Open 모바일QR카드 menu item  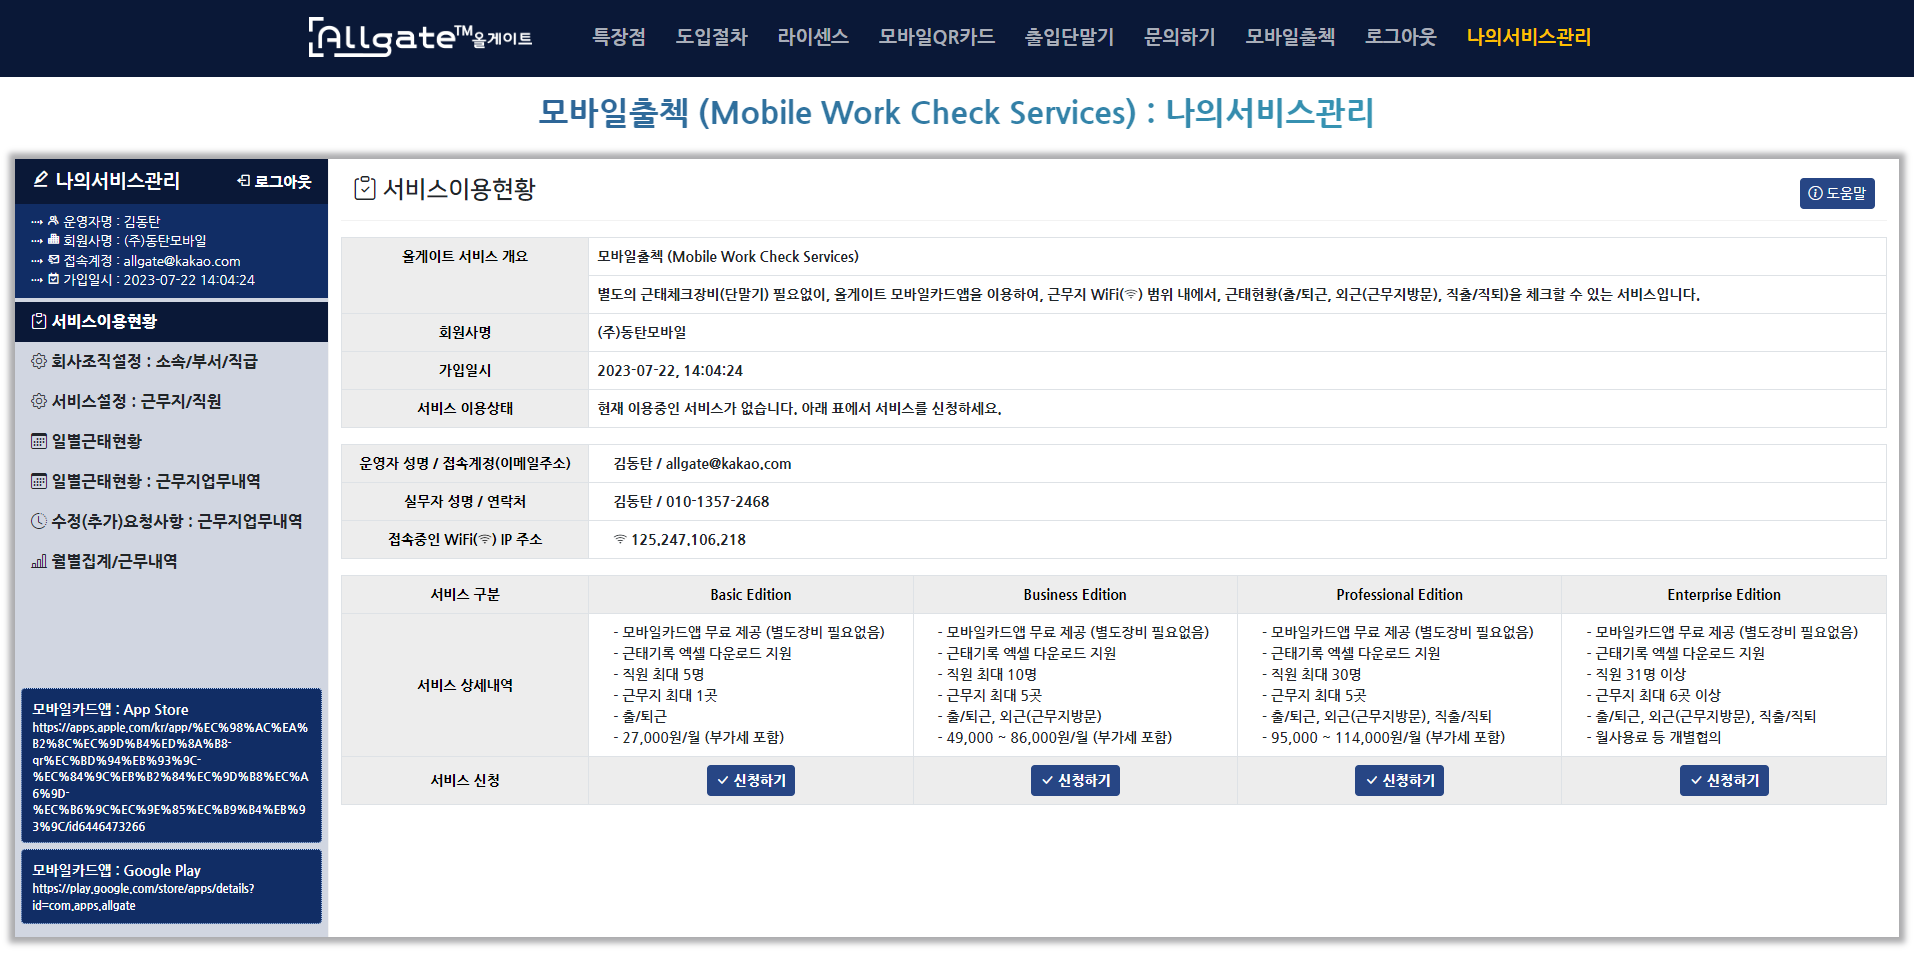pos(936,37)
